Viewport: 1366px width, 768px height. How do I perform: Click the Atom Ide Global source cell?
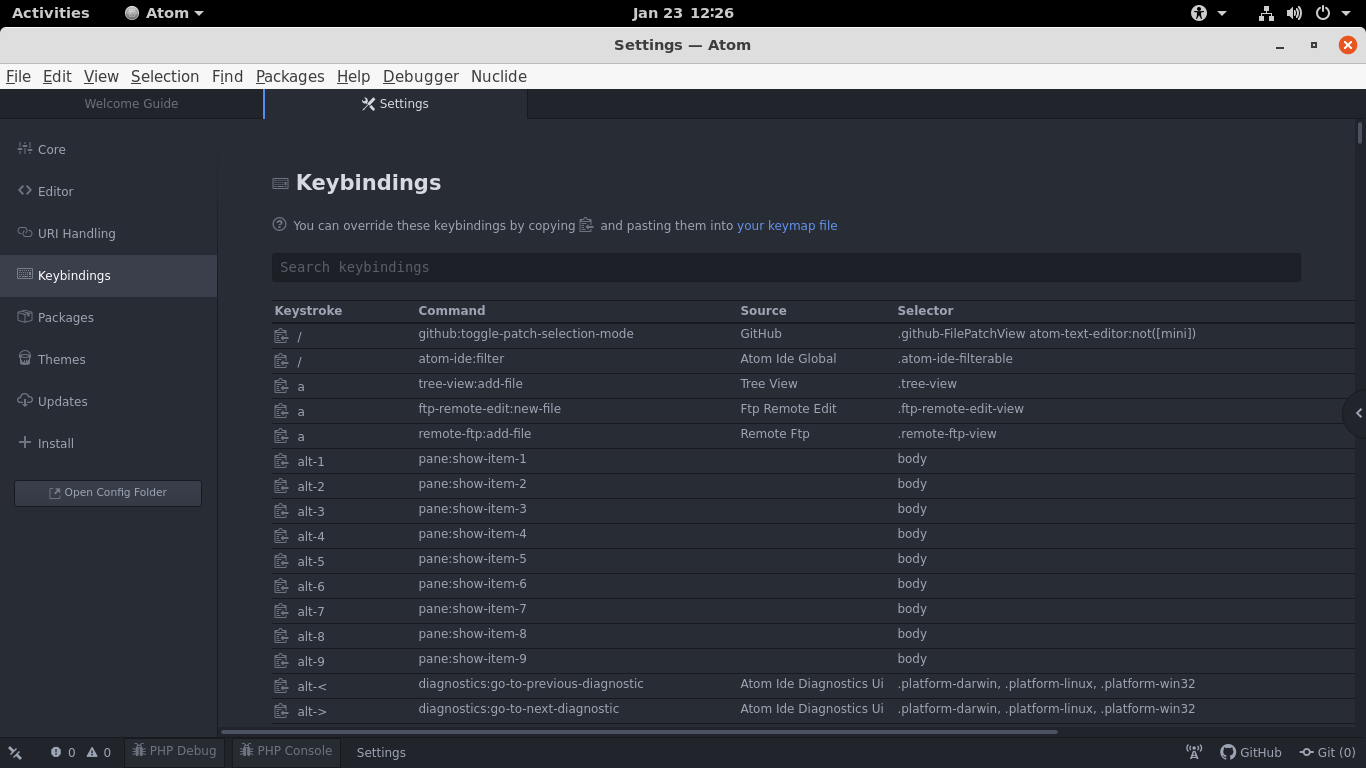[x=788, y=359]
